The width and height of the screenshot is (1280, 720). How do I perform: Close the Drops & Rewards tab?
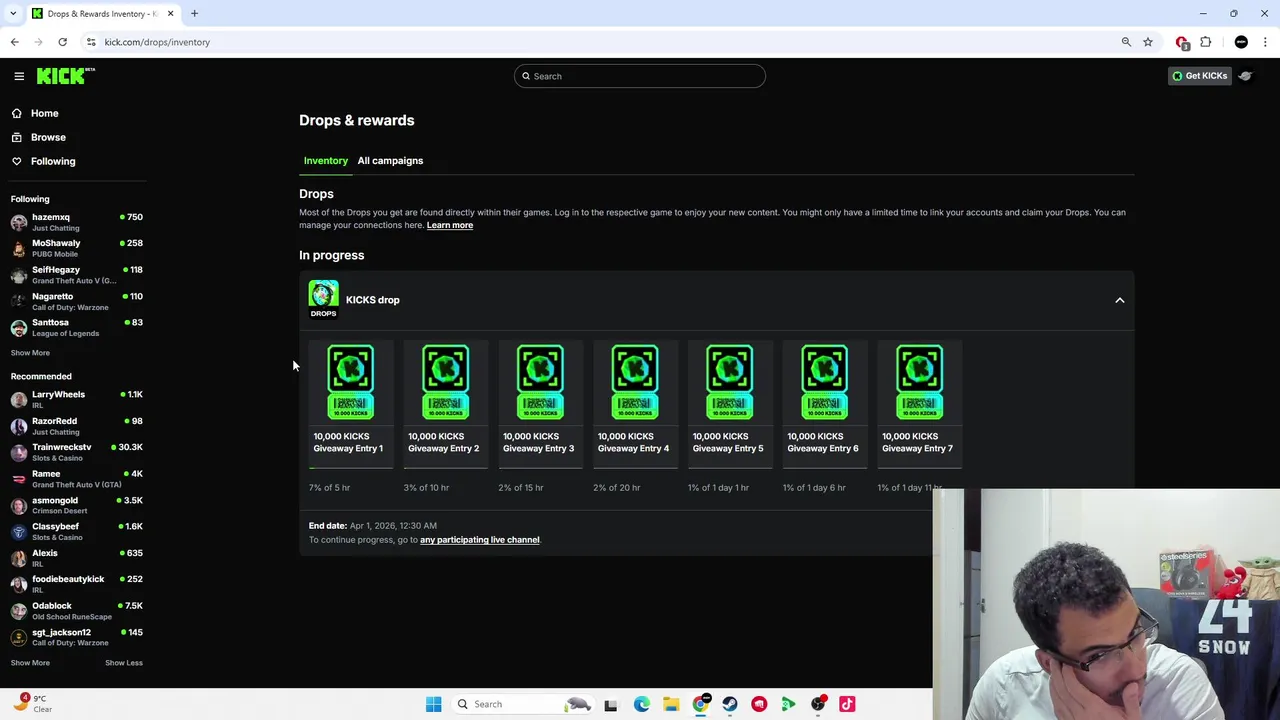[170, 13]
